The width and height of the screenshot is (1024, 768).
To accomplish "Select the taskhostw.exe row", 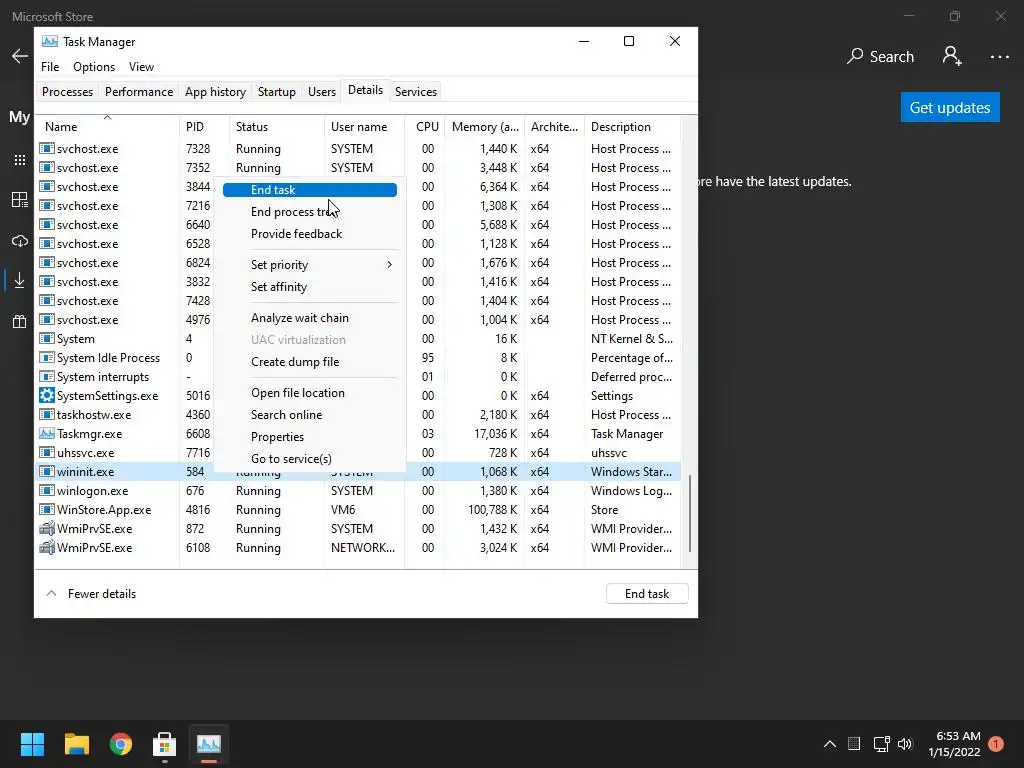I will click(359, 415).
